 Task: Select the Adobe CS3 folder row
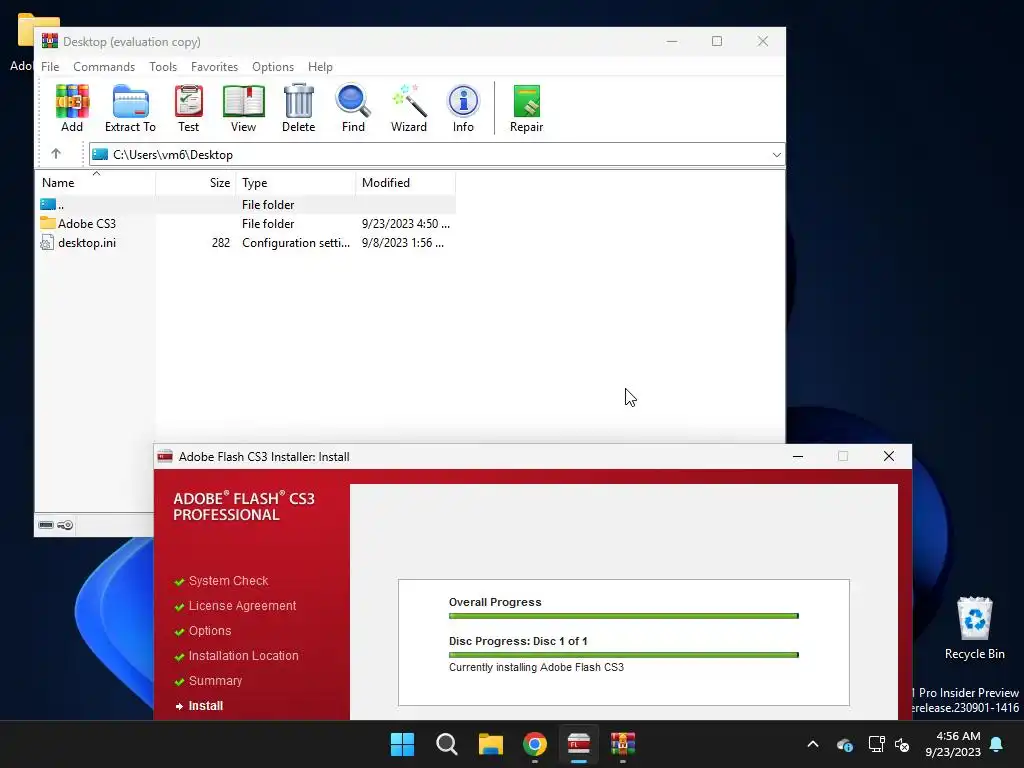(x=246, y=223)
